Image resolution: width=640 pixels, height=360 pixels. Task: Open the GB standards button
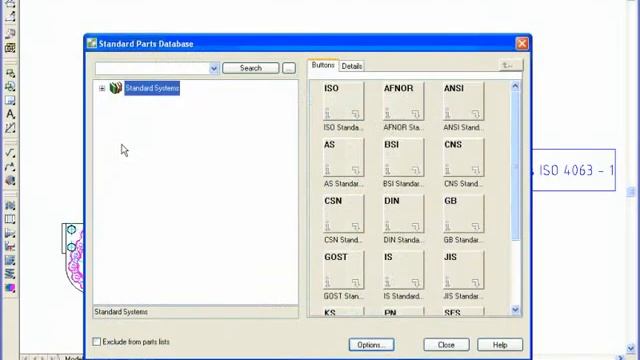[x=463, y=214]
